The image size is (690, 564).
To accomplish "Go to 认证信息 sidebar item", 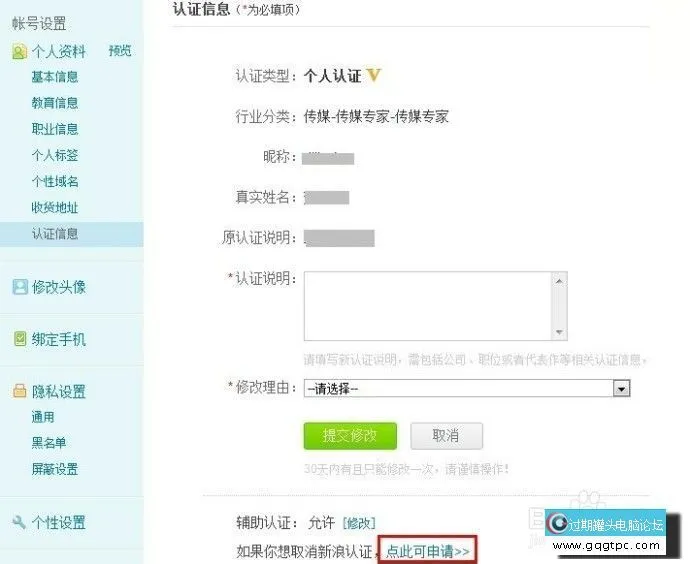I will [x=55, y=234].
